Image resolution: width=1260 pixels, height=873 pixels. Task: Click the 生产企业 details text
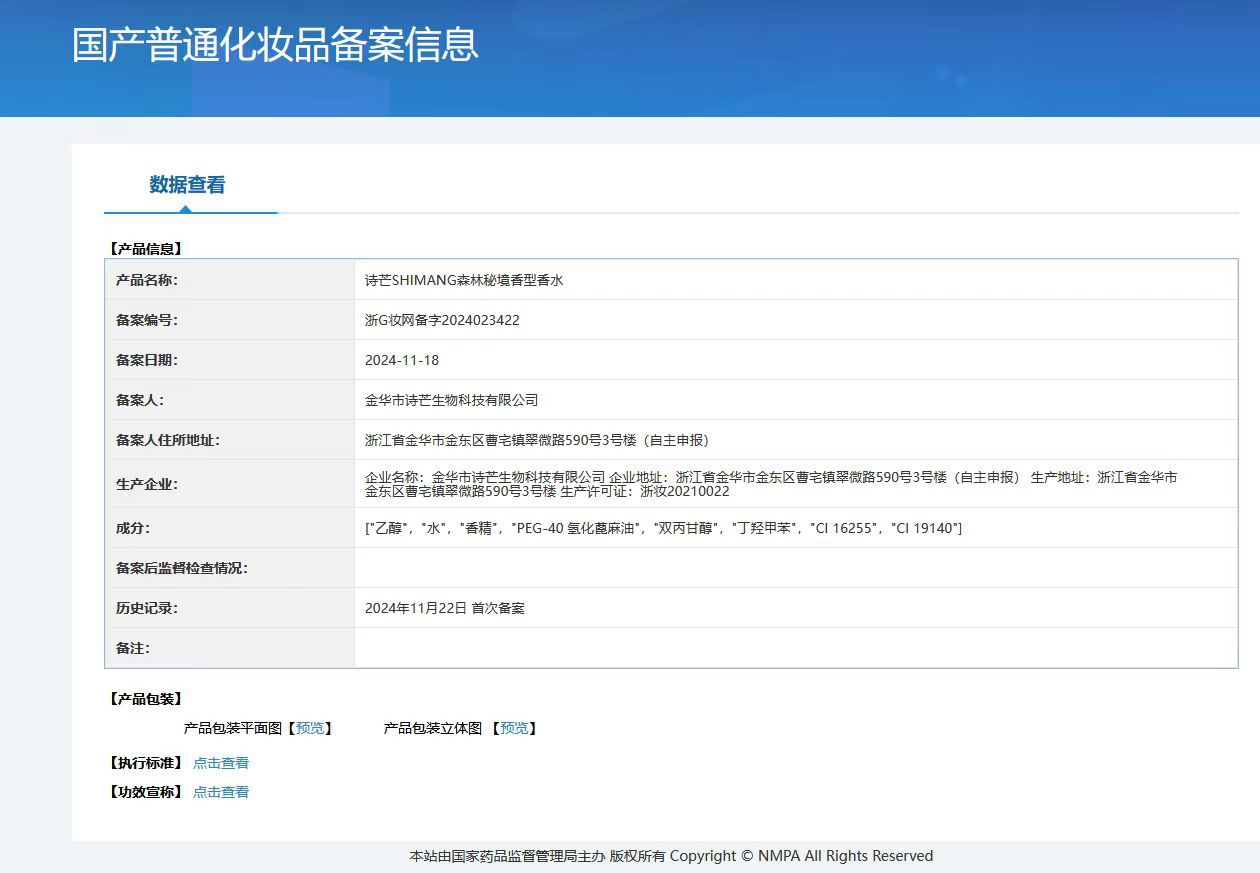point(770,484)
